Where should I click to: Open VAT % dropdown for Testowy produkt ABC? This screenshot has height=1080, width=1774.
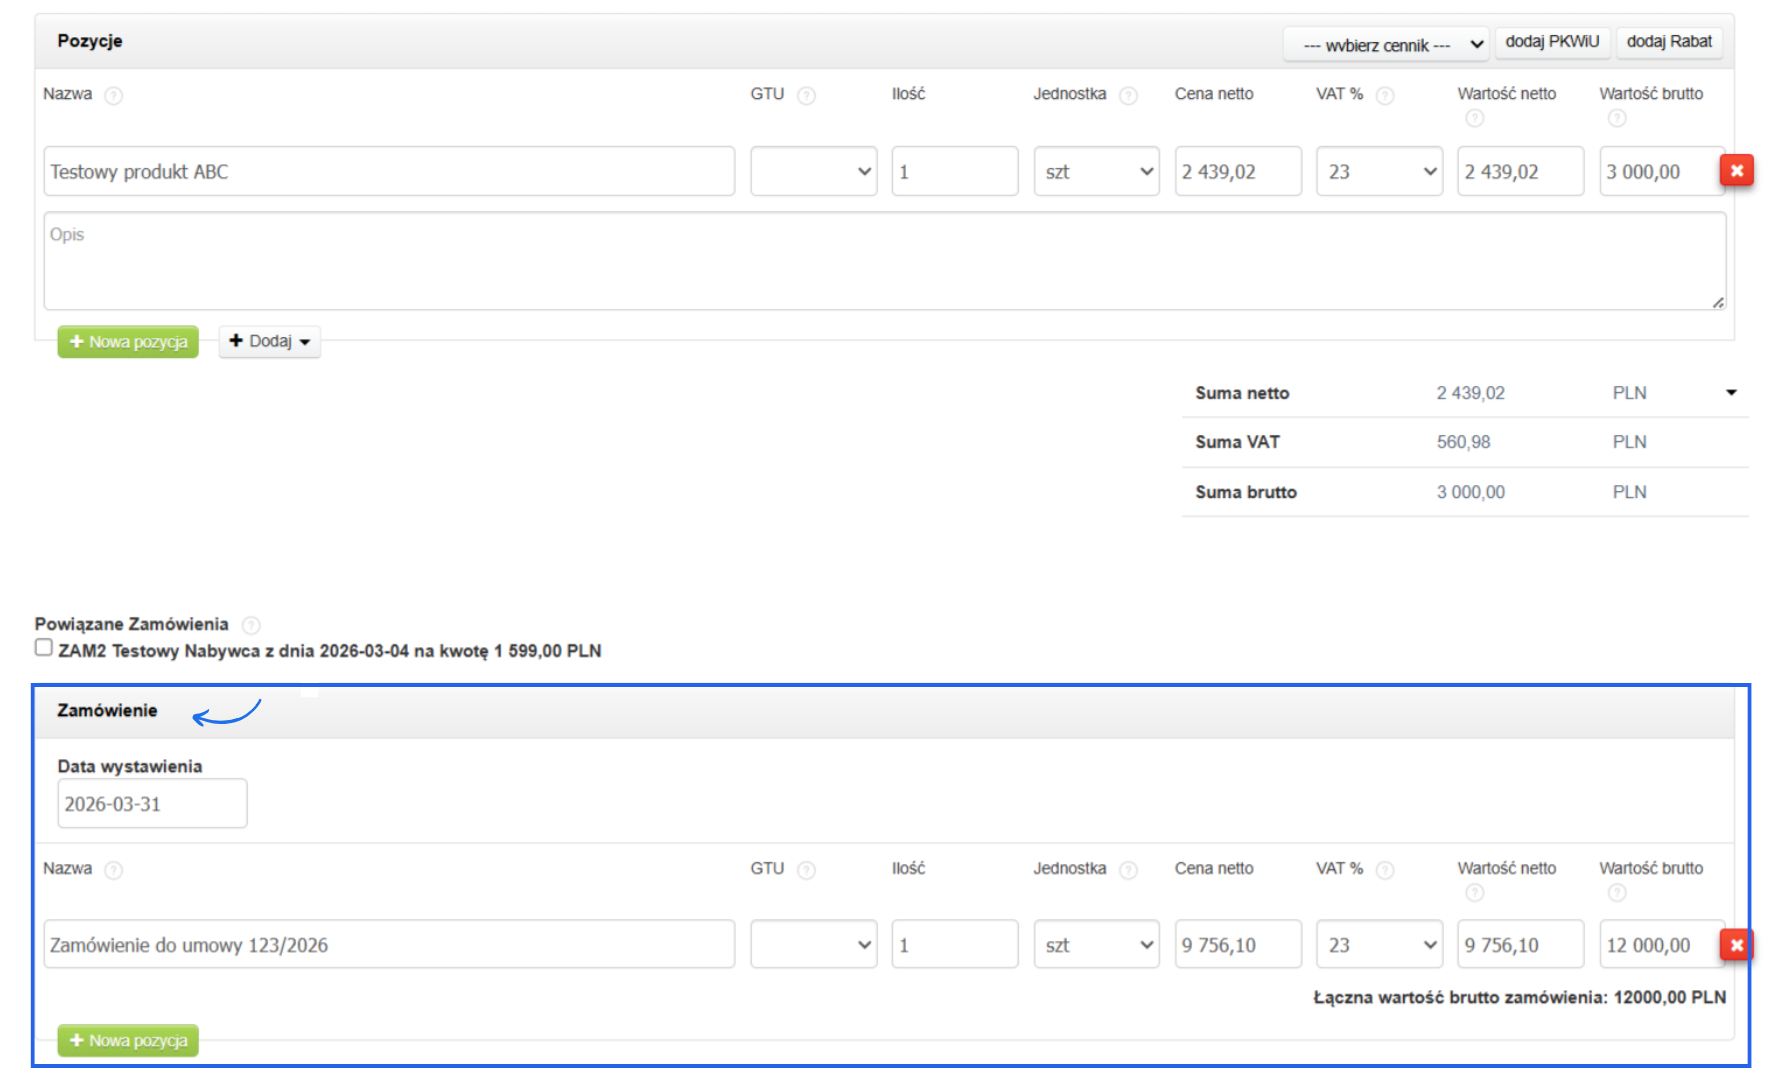(x=1379, y=172)
